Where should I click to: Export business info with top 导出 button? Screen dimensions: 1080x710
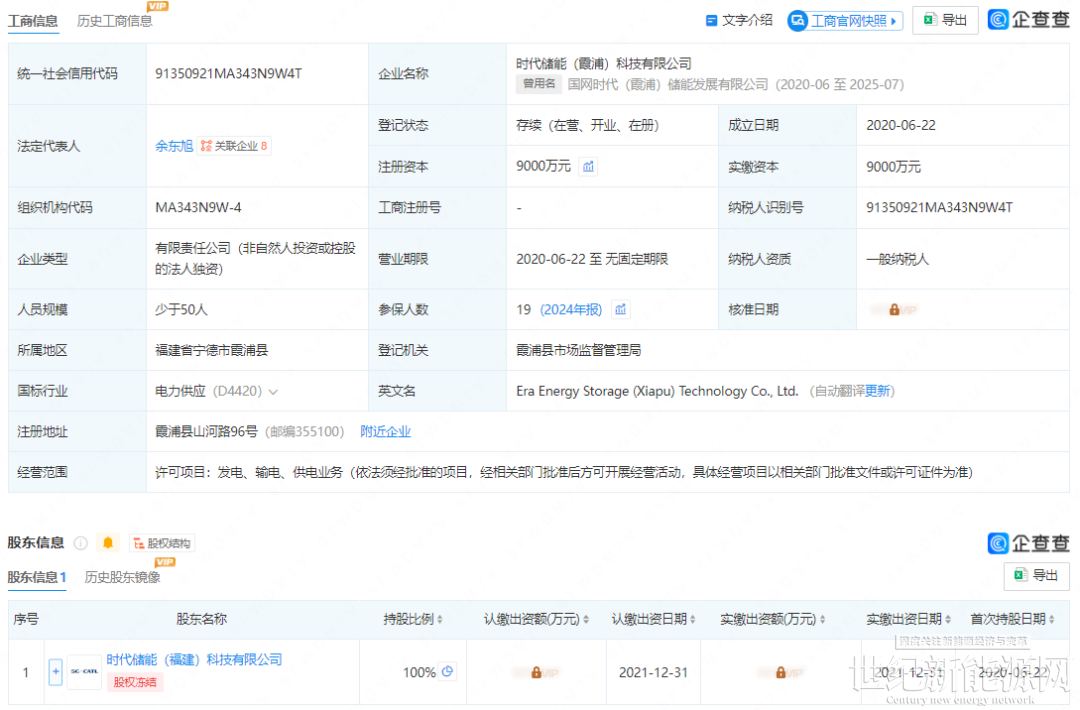pyautogui.click(x=945, y=21)
